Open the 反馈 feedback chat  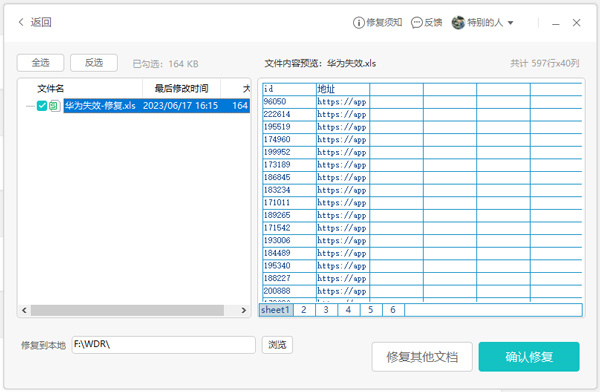tap(426, 23)
